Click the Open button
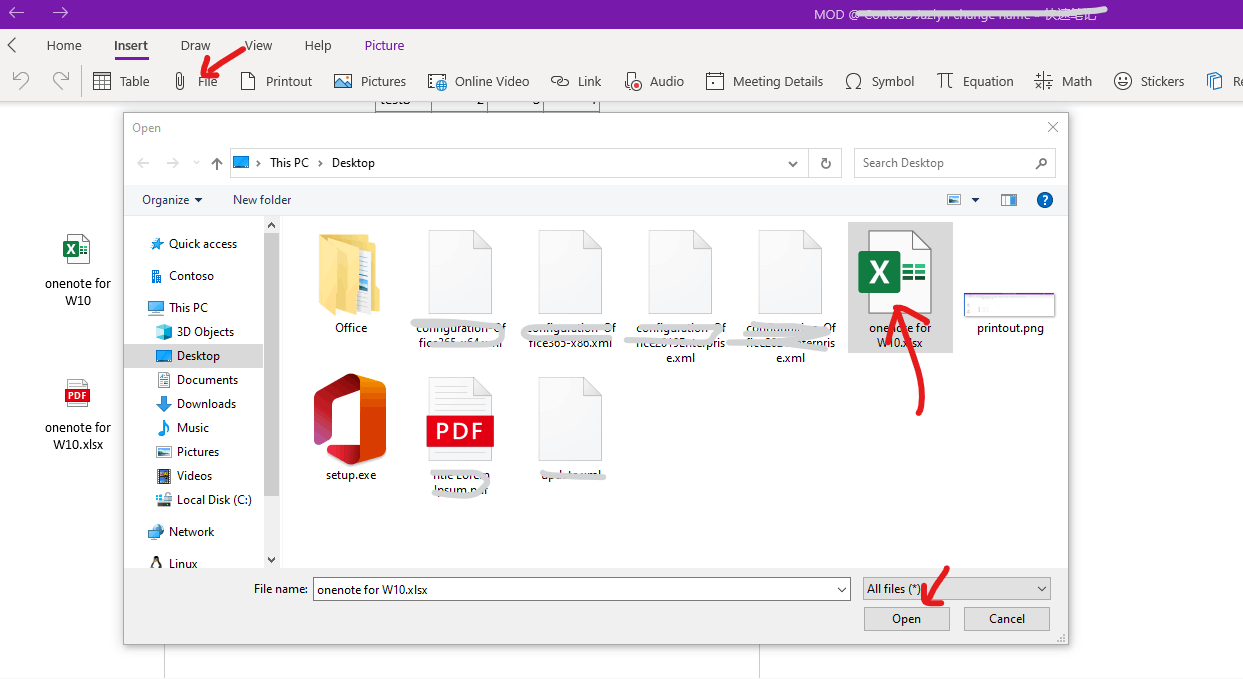1243x679 pixels. click(x=907, y=619)
